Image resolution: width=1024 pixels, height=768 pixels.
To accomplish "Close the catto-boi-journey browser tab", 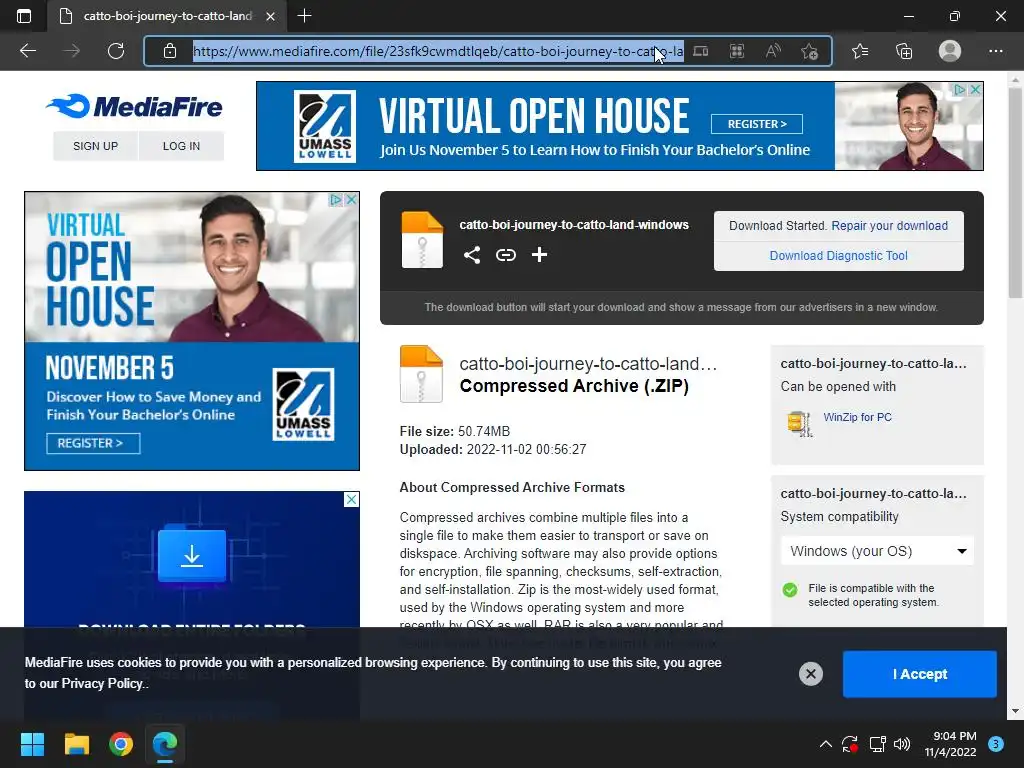I will [270, 16].
